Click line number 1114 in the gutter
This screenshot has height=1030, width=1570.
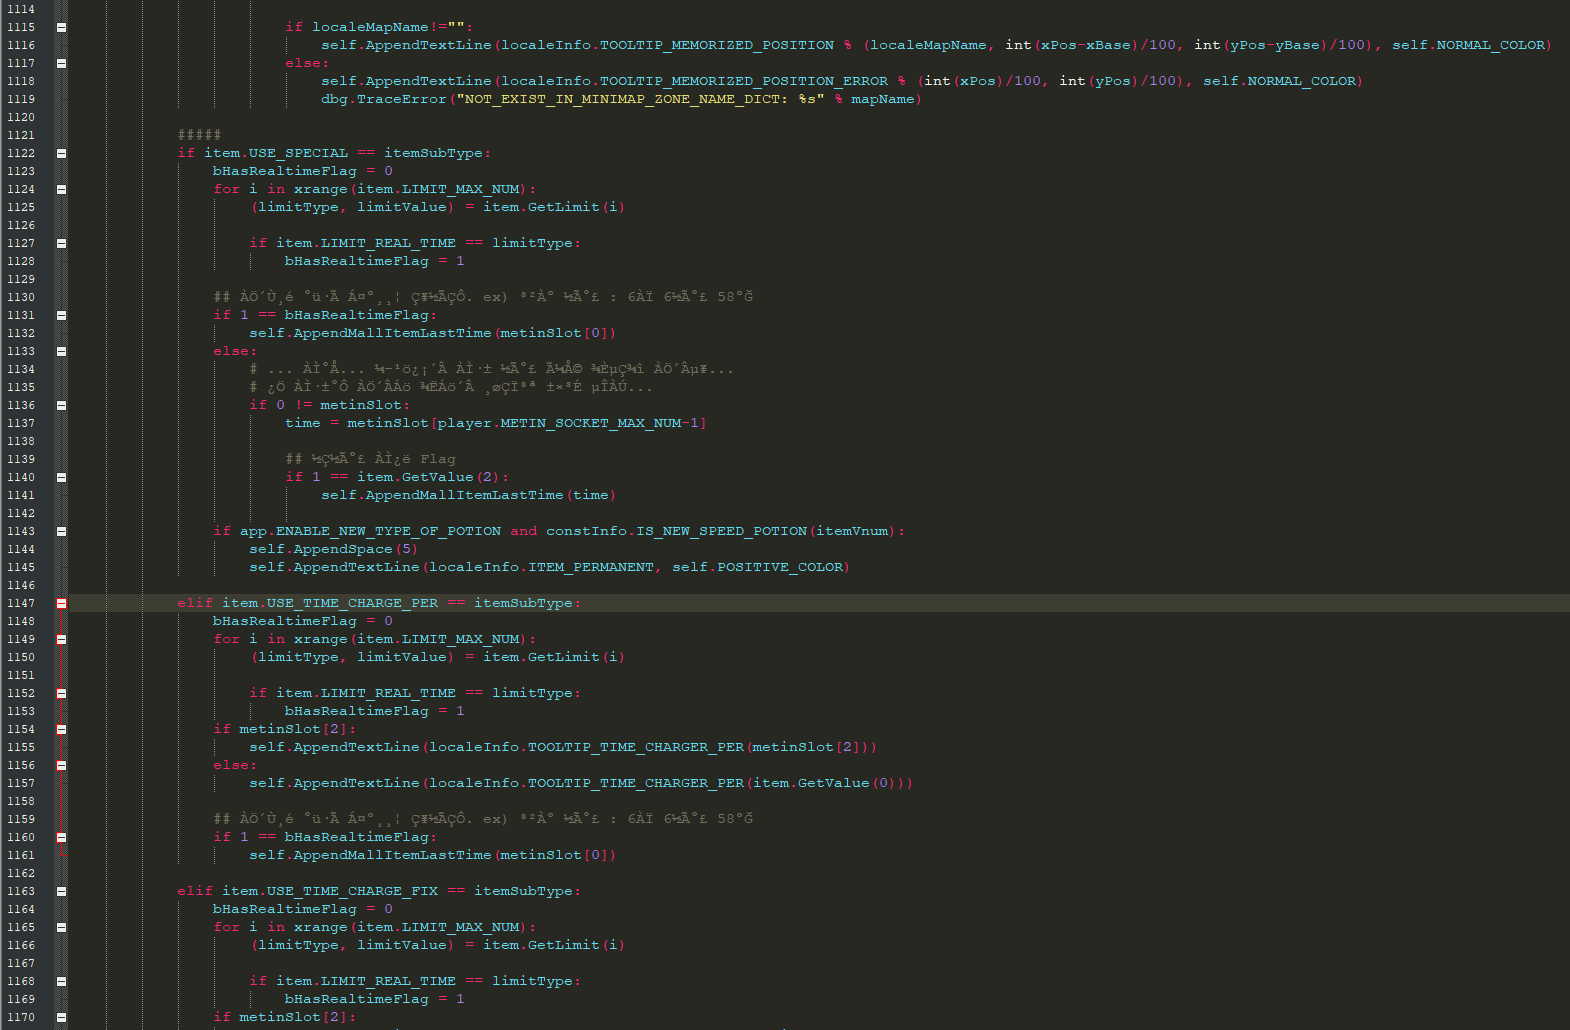(x=21, y=9)
